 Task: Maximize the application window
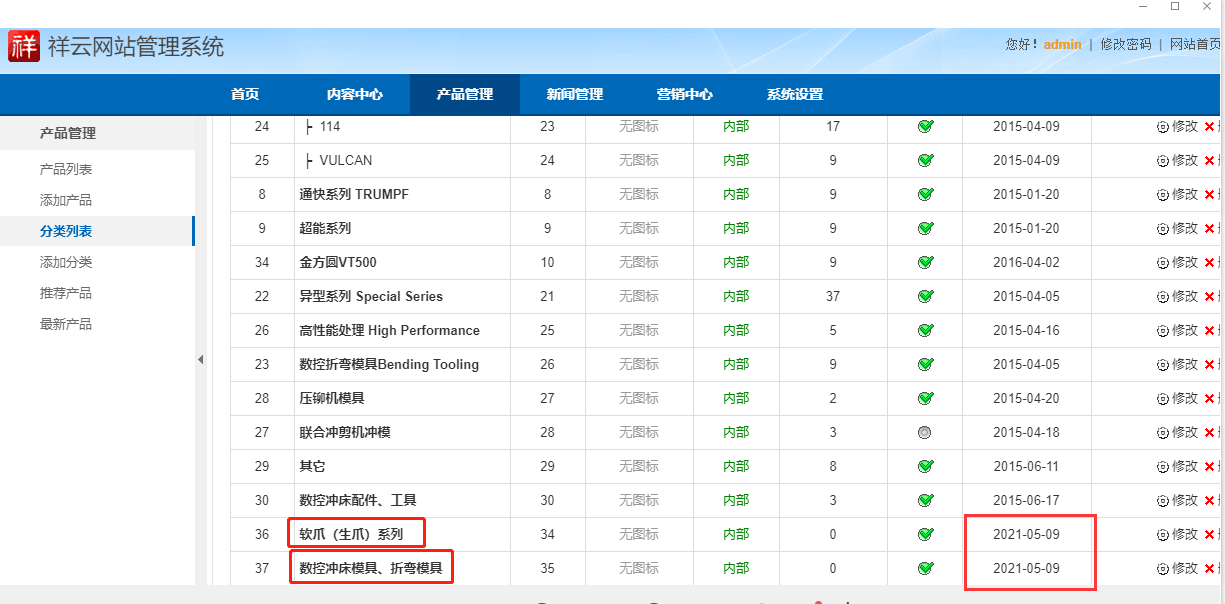[1175, 7]
